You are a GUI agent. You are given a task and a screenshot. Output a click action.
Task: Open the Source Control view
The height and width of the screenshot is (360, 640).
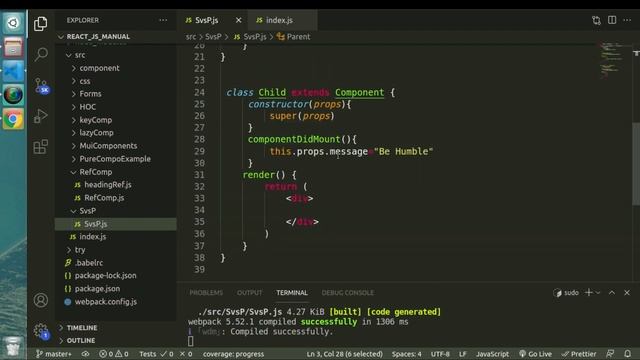(41, 86)
